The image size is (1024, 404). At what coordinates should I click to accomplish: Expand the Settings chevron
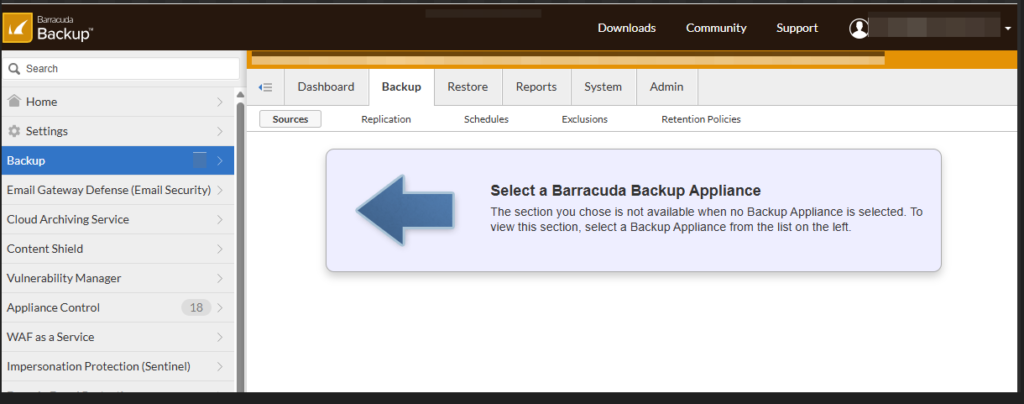[x=220, y=131]
